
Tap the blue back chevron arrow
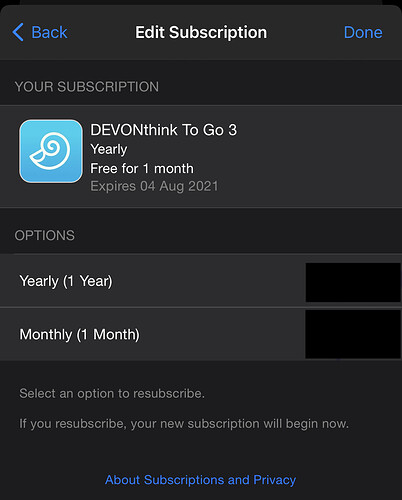point(18,32)
